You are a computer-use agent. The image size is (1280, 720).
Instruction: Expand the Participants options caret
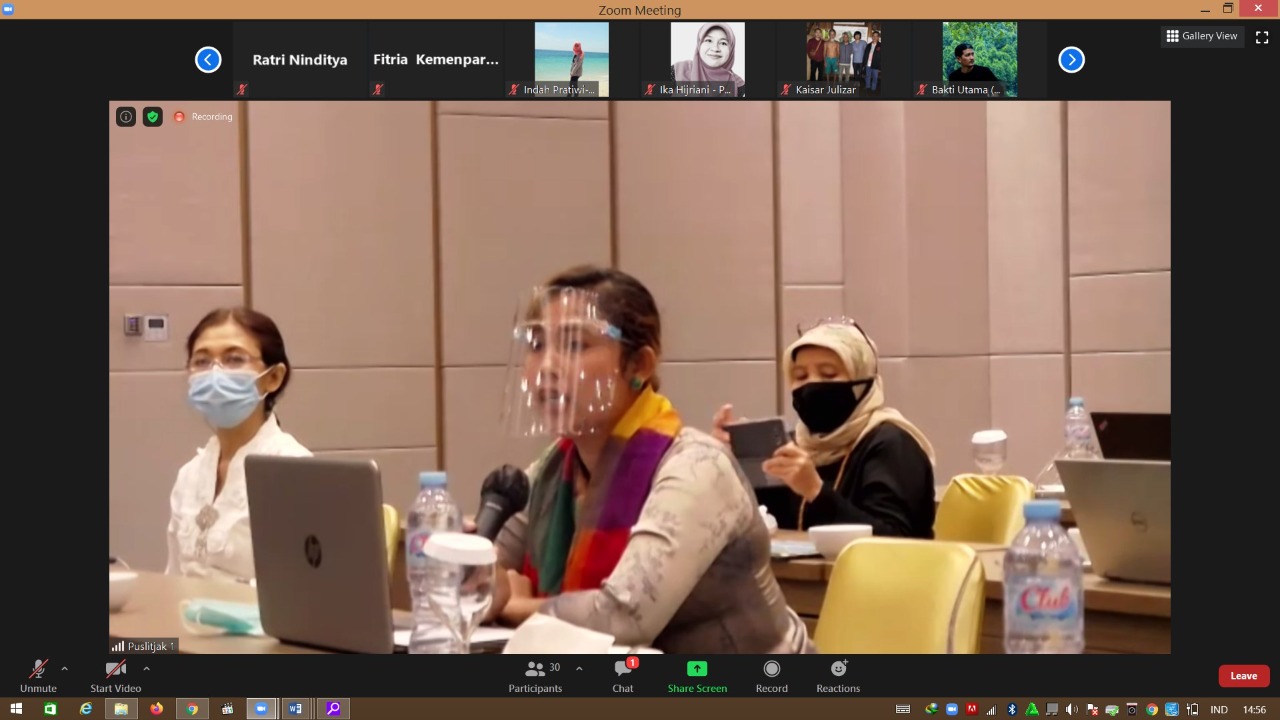coord(579,668)
